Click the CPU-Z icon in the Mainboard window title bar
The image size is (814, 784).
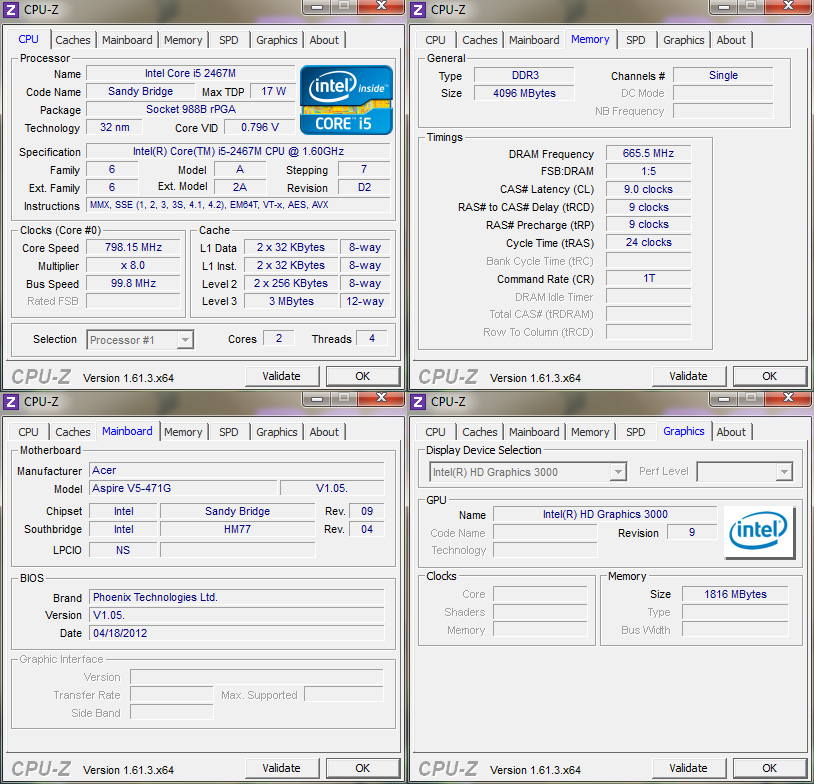coord(11,401)
